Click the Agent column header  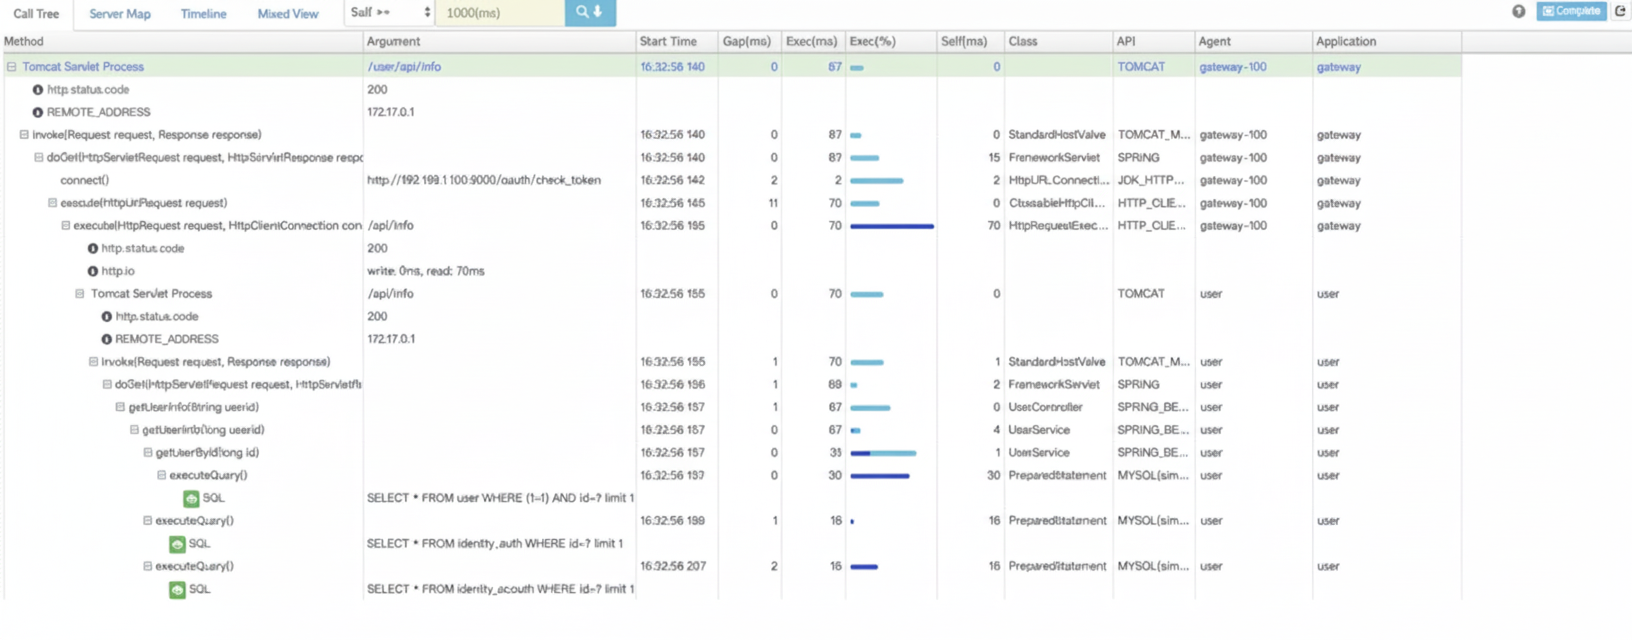(1215, 41)
